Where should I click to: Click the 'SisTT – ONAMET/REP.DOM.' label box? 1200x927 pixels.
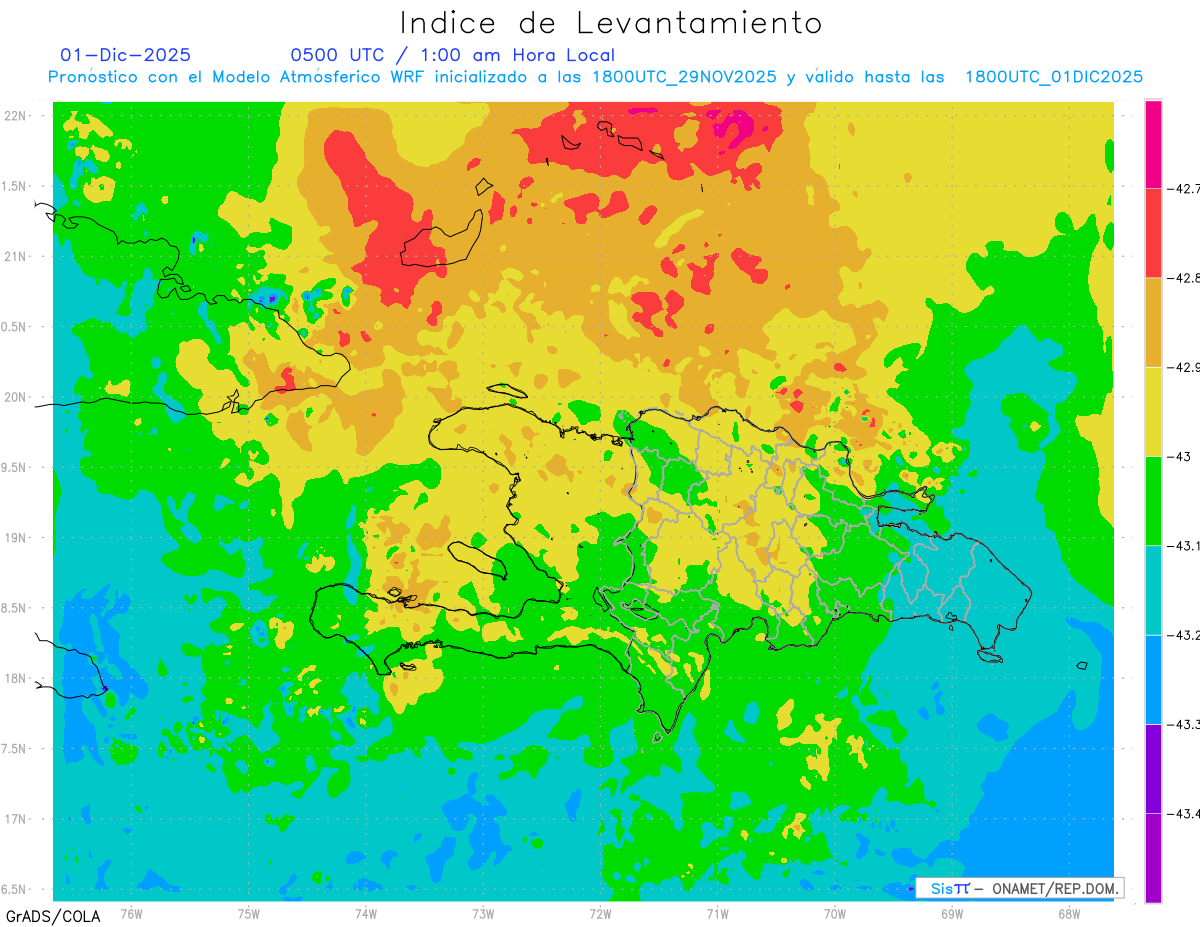coord(1019,888)
